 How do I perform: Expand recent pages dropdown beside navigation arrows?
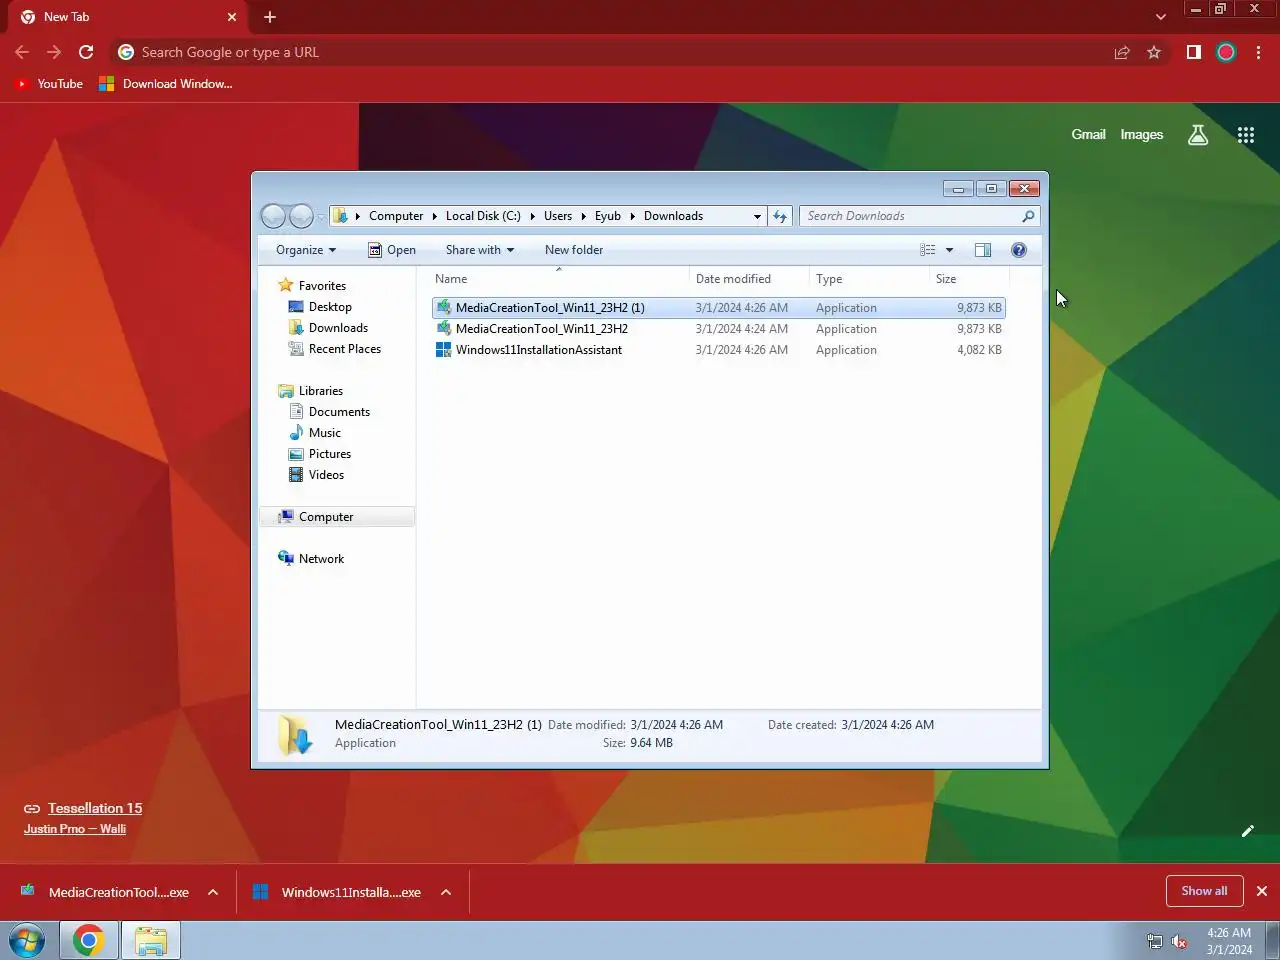(x=321, y=216)
